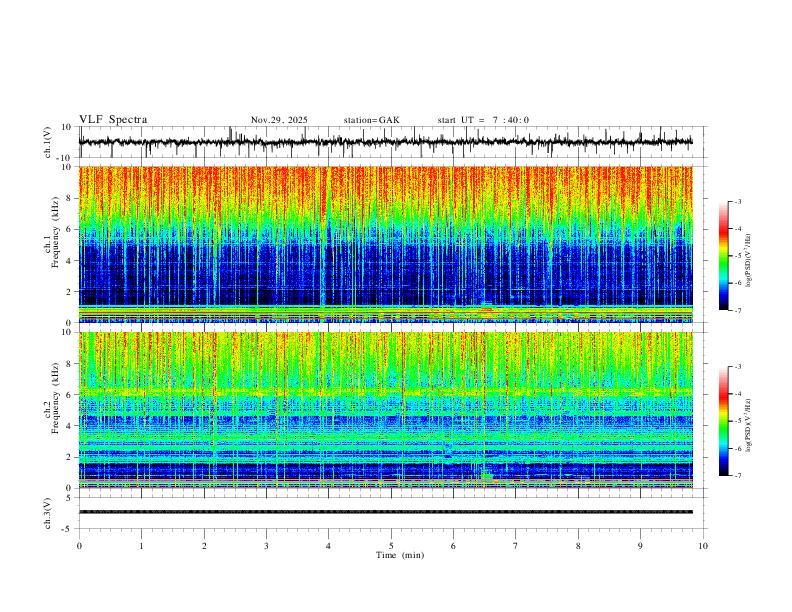Click the 'ch.1(V)' waveform axis label

48,142
